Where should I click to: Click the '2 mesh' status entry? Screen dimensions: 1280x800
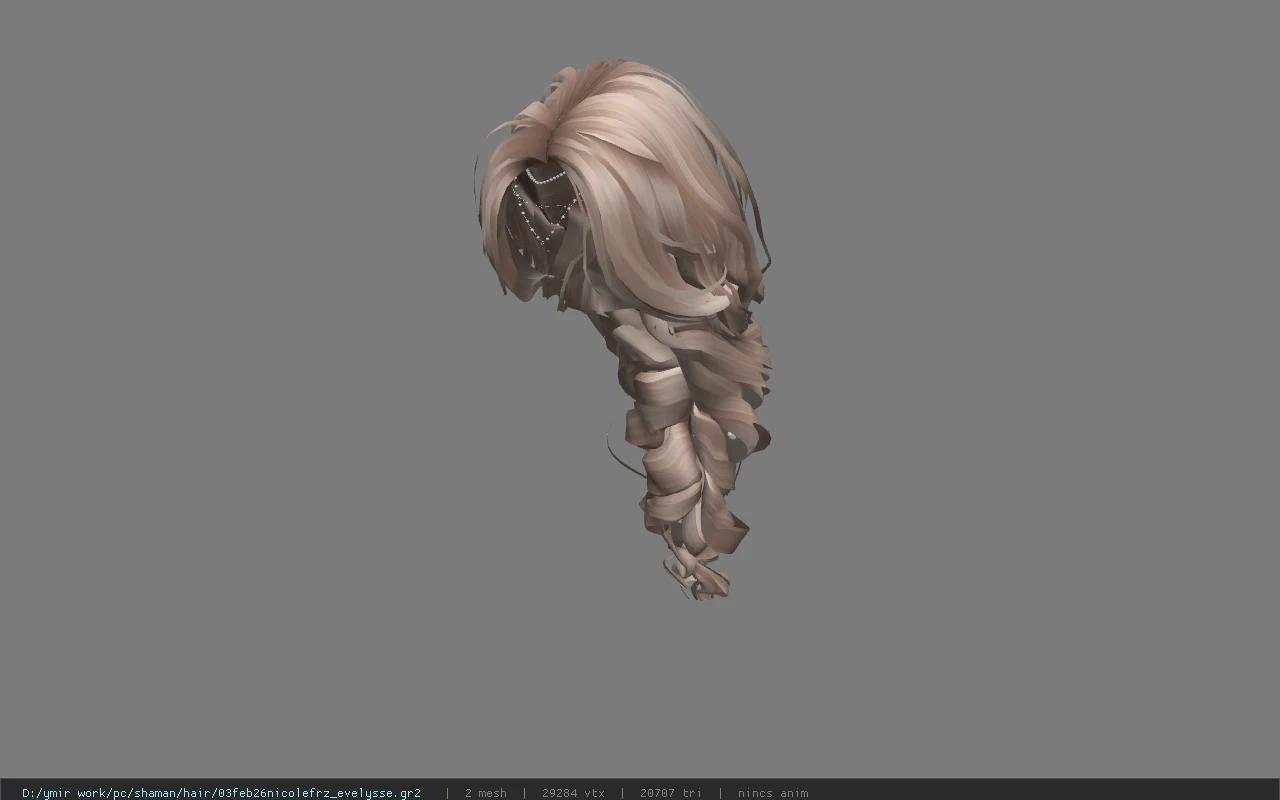[485, 793]
